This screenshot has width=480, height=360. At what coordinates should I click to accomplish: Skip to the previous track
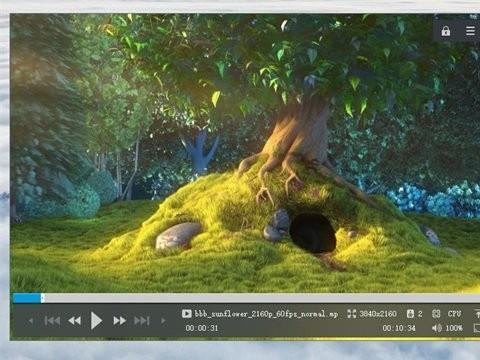pyautogui.click(x=52, y=321)
